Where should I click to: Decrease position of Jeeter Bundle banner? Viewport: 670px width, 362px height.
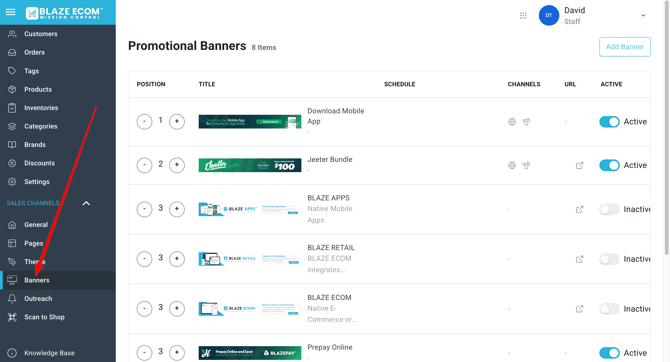click(144, 165)
